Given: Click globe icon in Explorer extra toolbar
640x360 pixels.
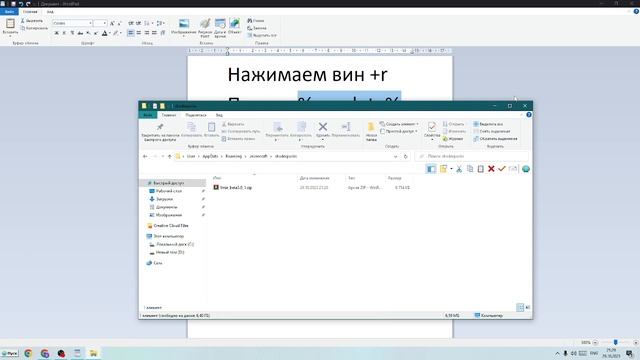Looking at the screenshot, I should tap(526, 169).
